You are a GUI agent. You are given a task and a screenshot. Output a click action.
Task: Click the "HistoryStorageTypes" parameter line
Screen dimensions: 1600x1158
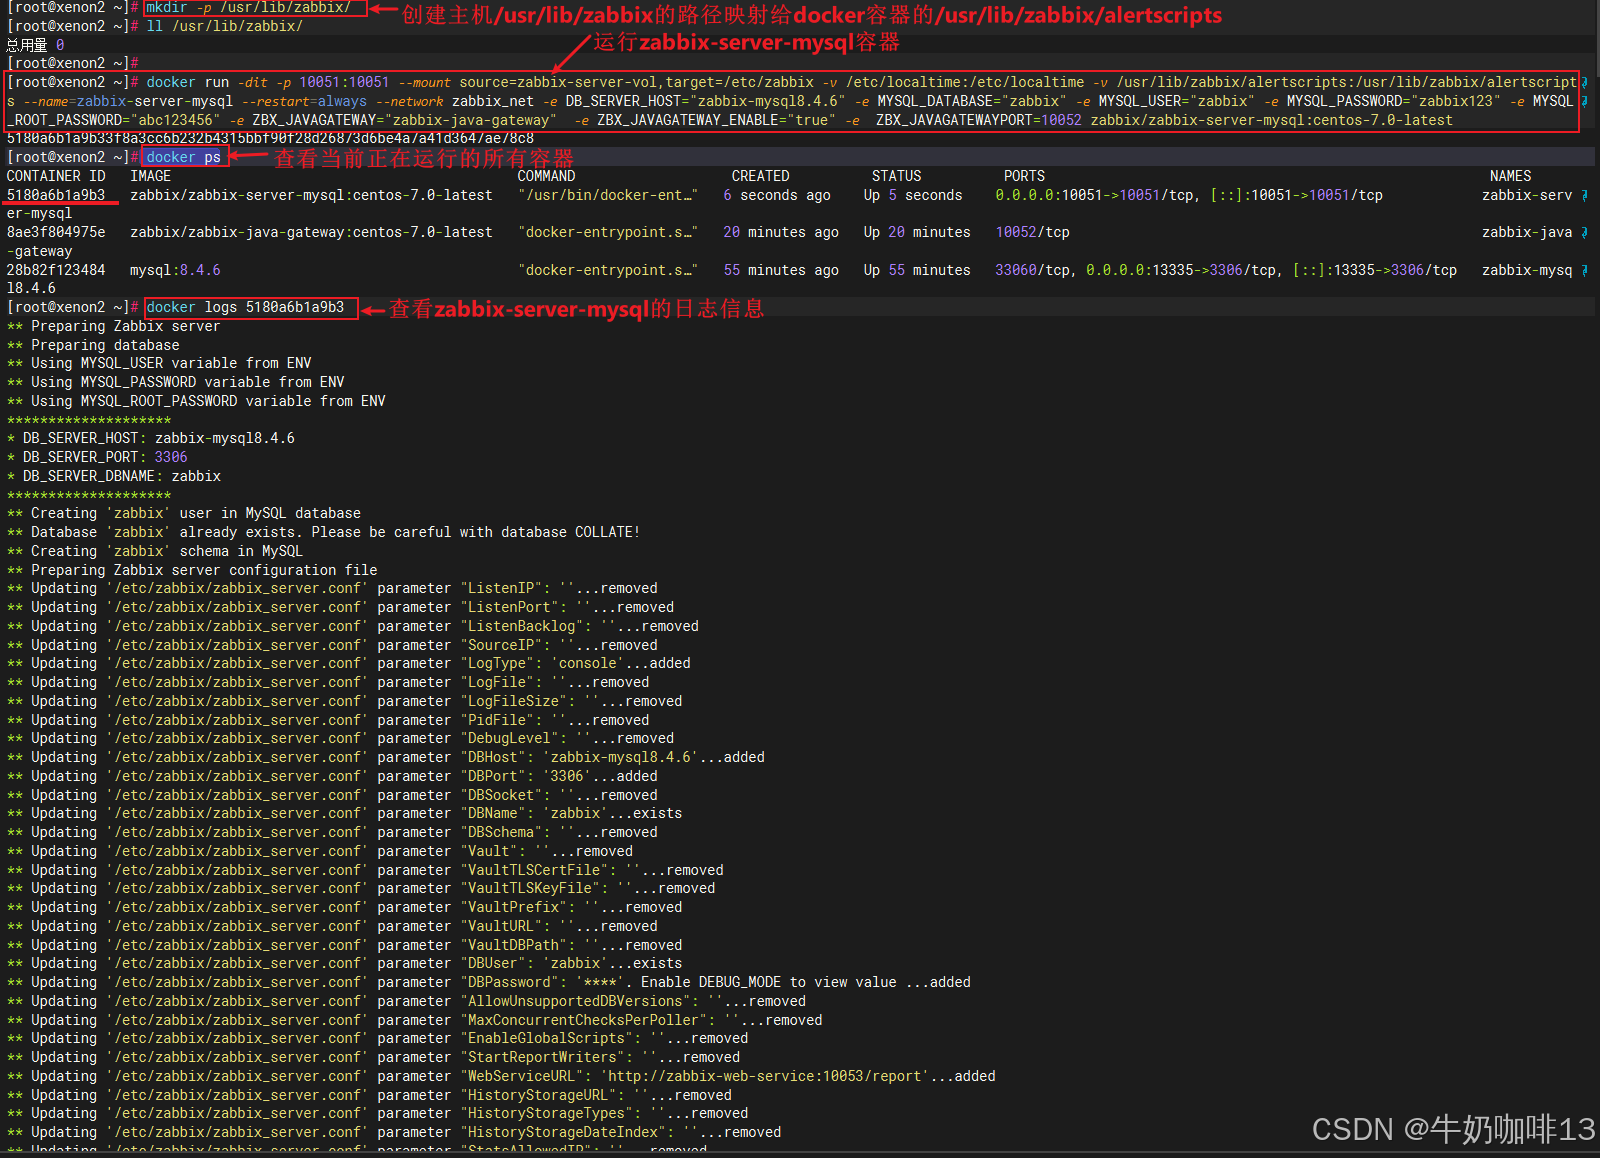(x=378, y=1113)
